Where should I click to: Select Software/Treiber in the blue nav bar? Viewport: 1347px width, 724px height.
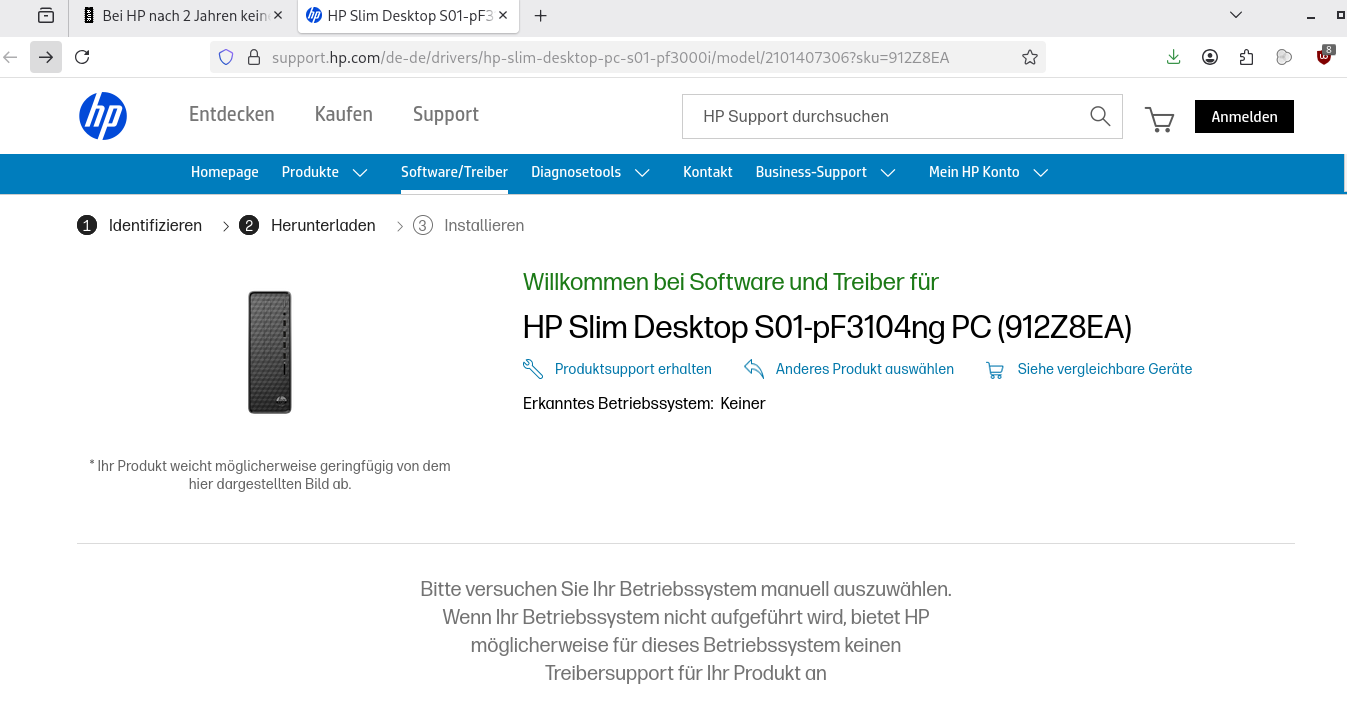coord(454,172)
